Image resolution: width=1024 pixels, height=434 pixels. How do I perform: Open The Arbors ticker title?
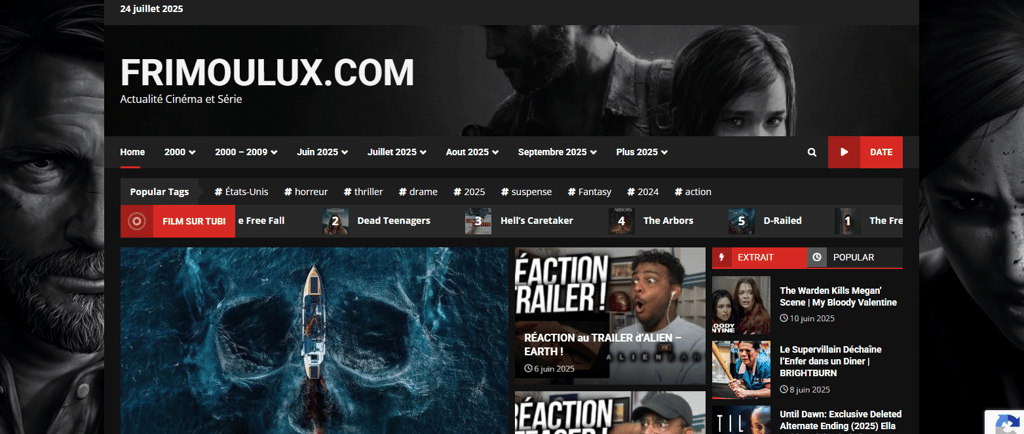click(668, 221)
